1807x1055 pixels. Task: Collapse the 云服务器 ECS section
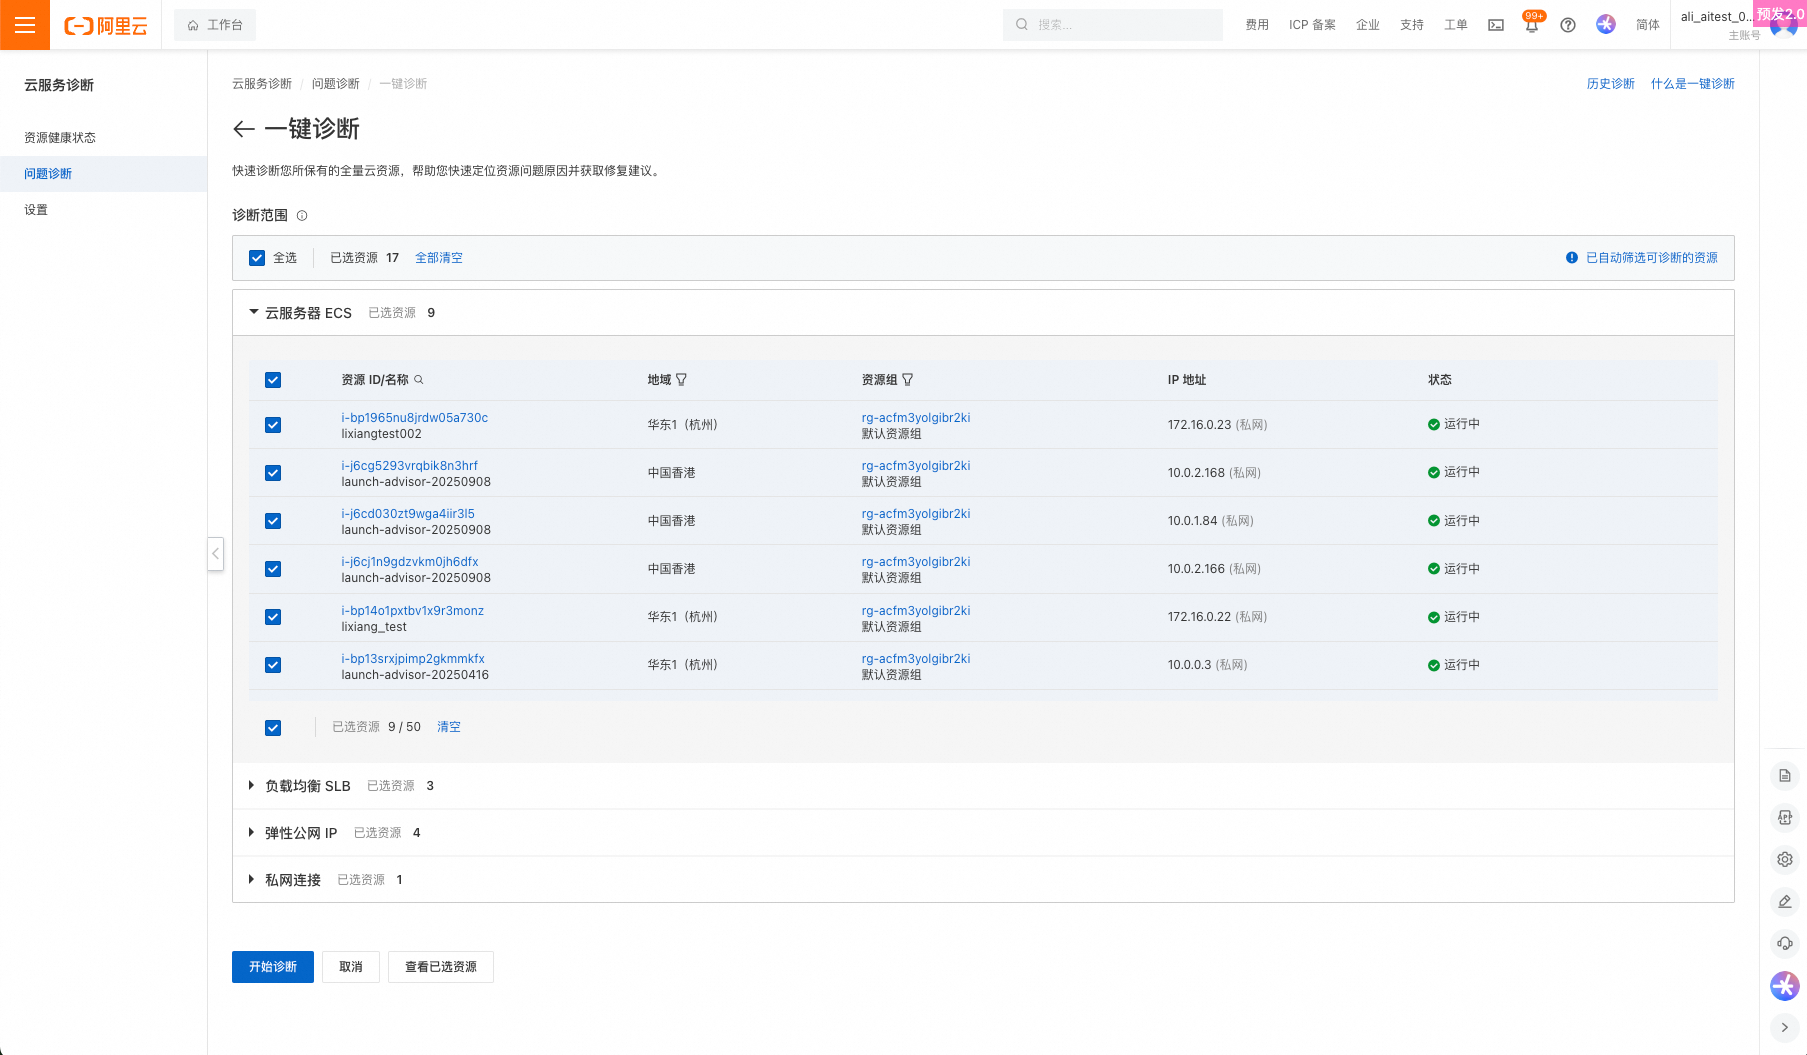pyautogui.click(x=253, y=312)
